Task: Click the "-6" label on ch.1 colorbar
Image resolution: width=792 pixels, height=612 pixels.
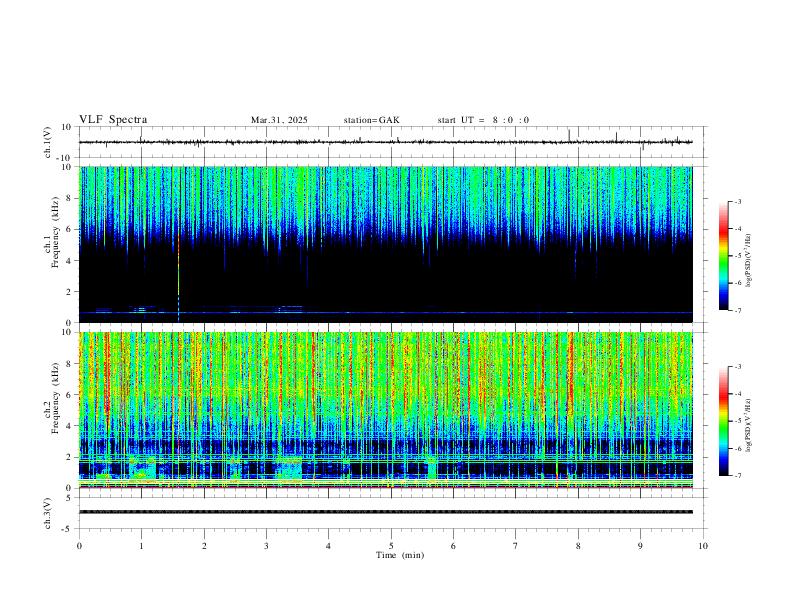Action: pyautogui.click(x=738, y=283)
